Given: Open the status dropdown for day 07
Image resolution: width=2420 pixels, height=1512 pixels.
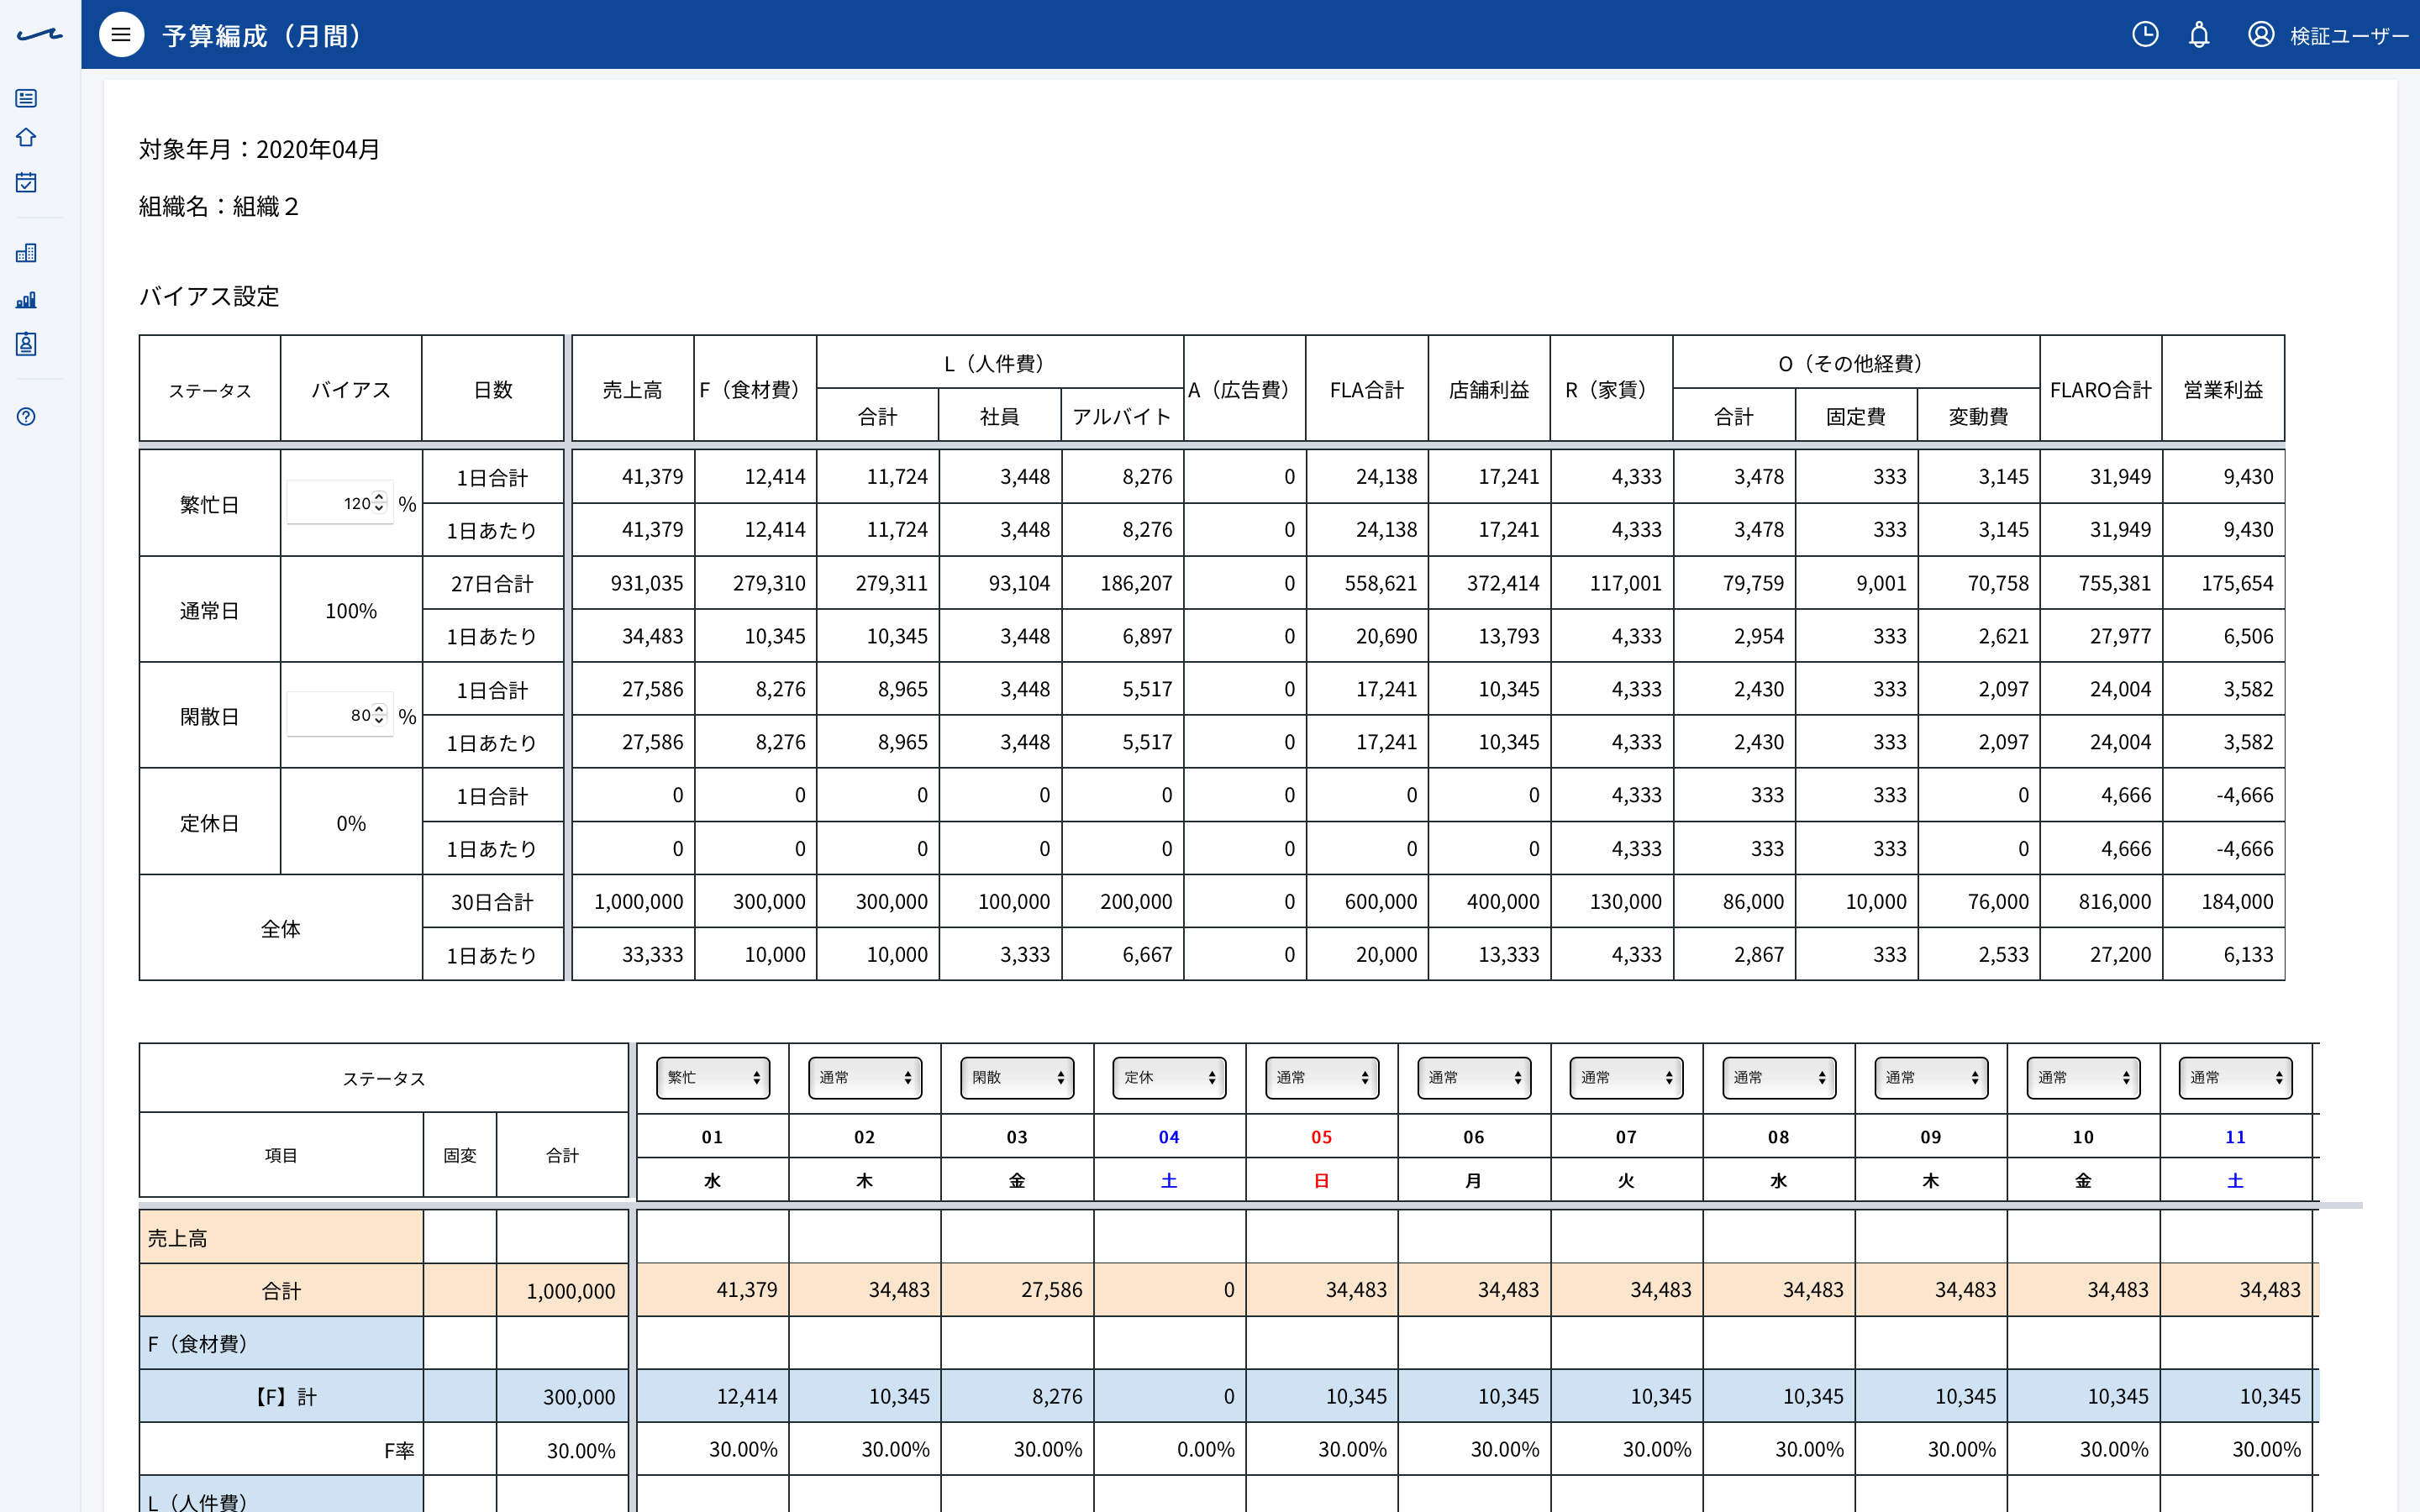Looking at the screenshot, I should (x=1627, y=1078).
